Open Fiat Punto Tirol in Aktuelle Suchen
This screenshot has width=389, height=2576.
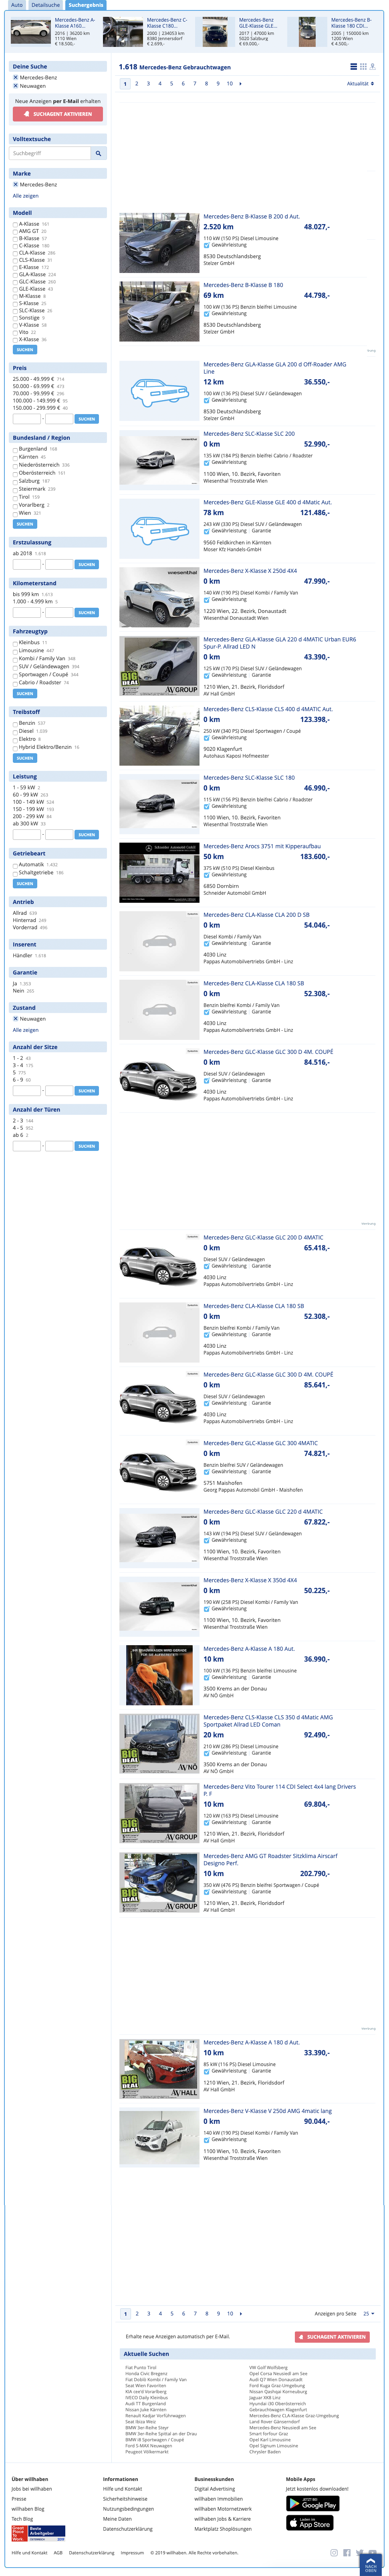tap(141, 2367)
